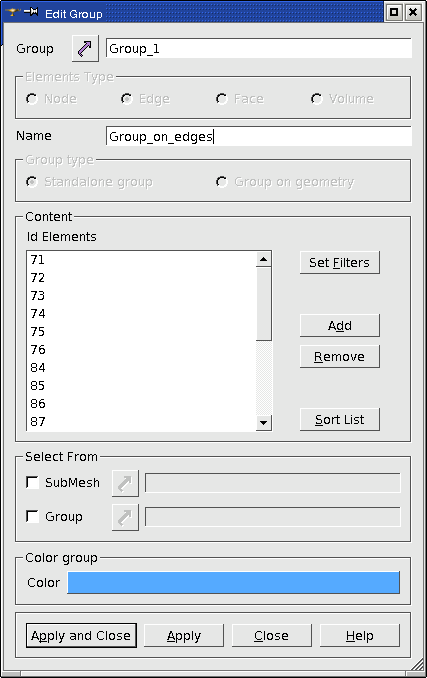This screenshot has height=678, width=427.
Task: Open the color picker via the blue swatch
Action: (x=233, y=582)
